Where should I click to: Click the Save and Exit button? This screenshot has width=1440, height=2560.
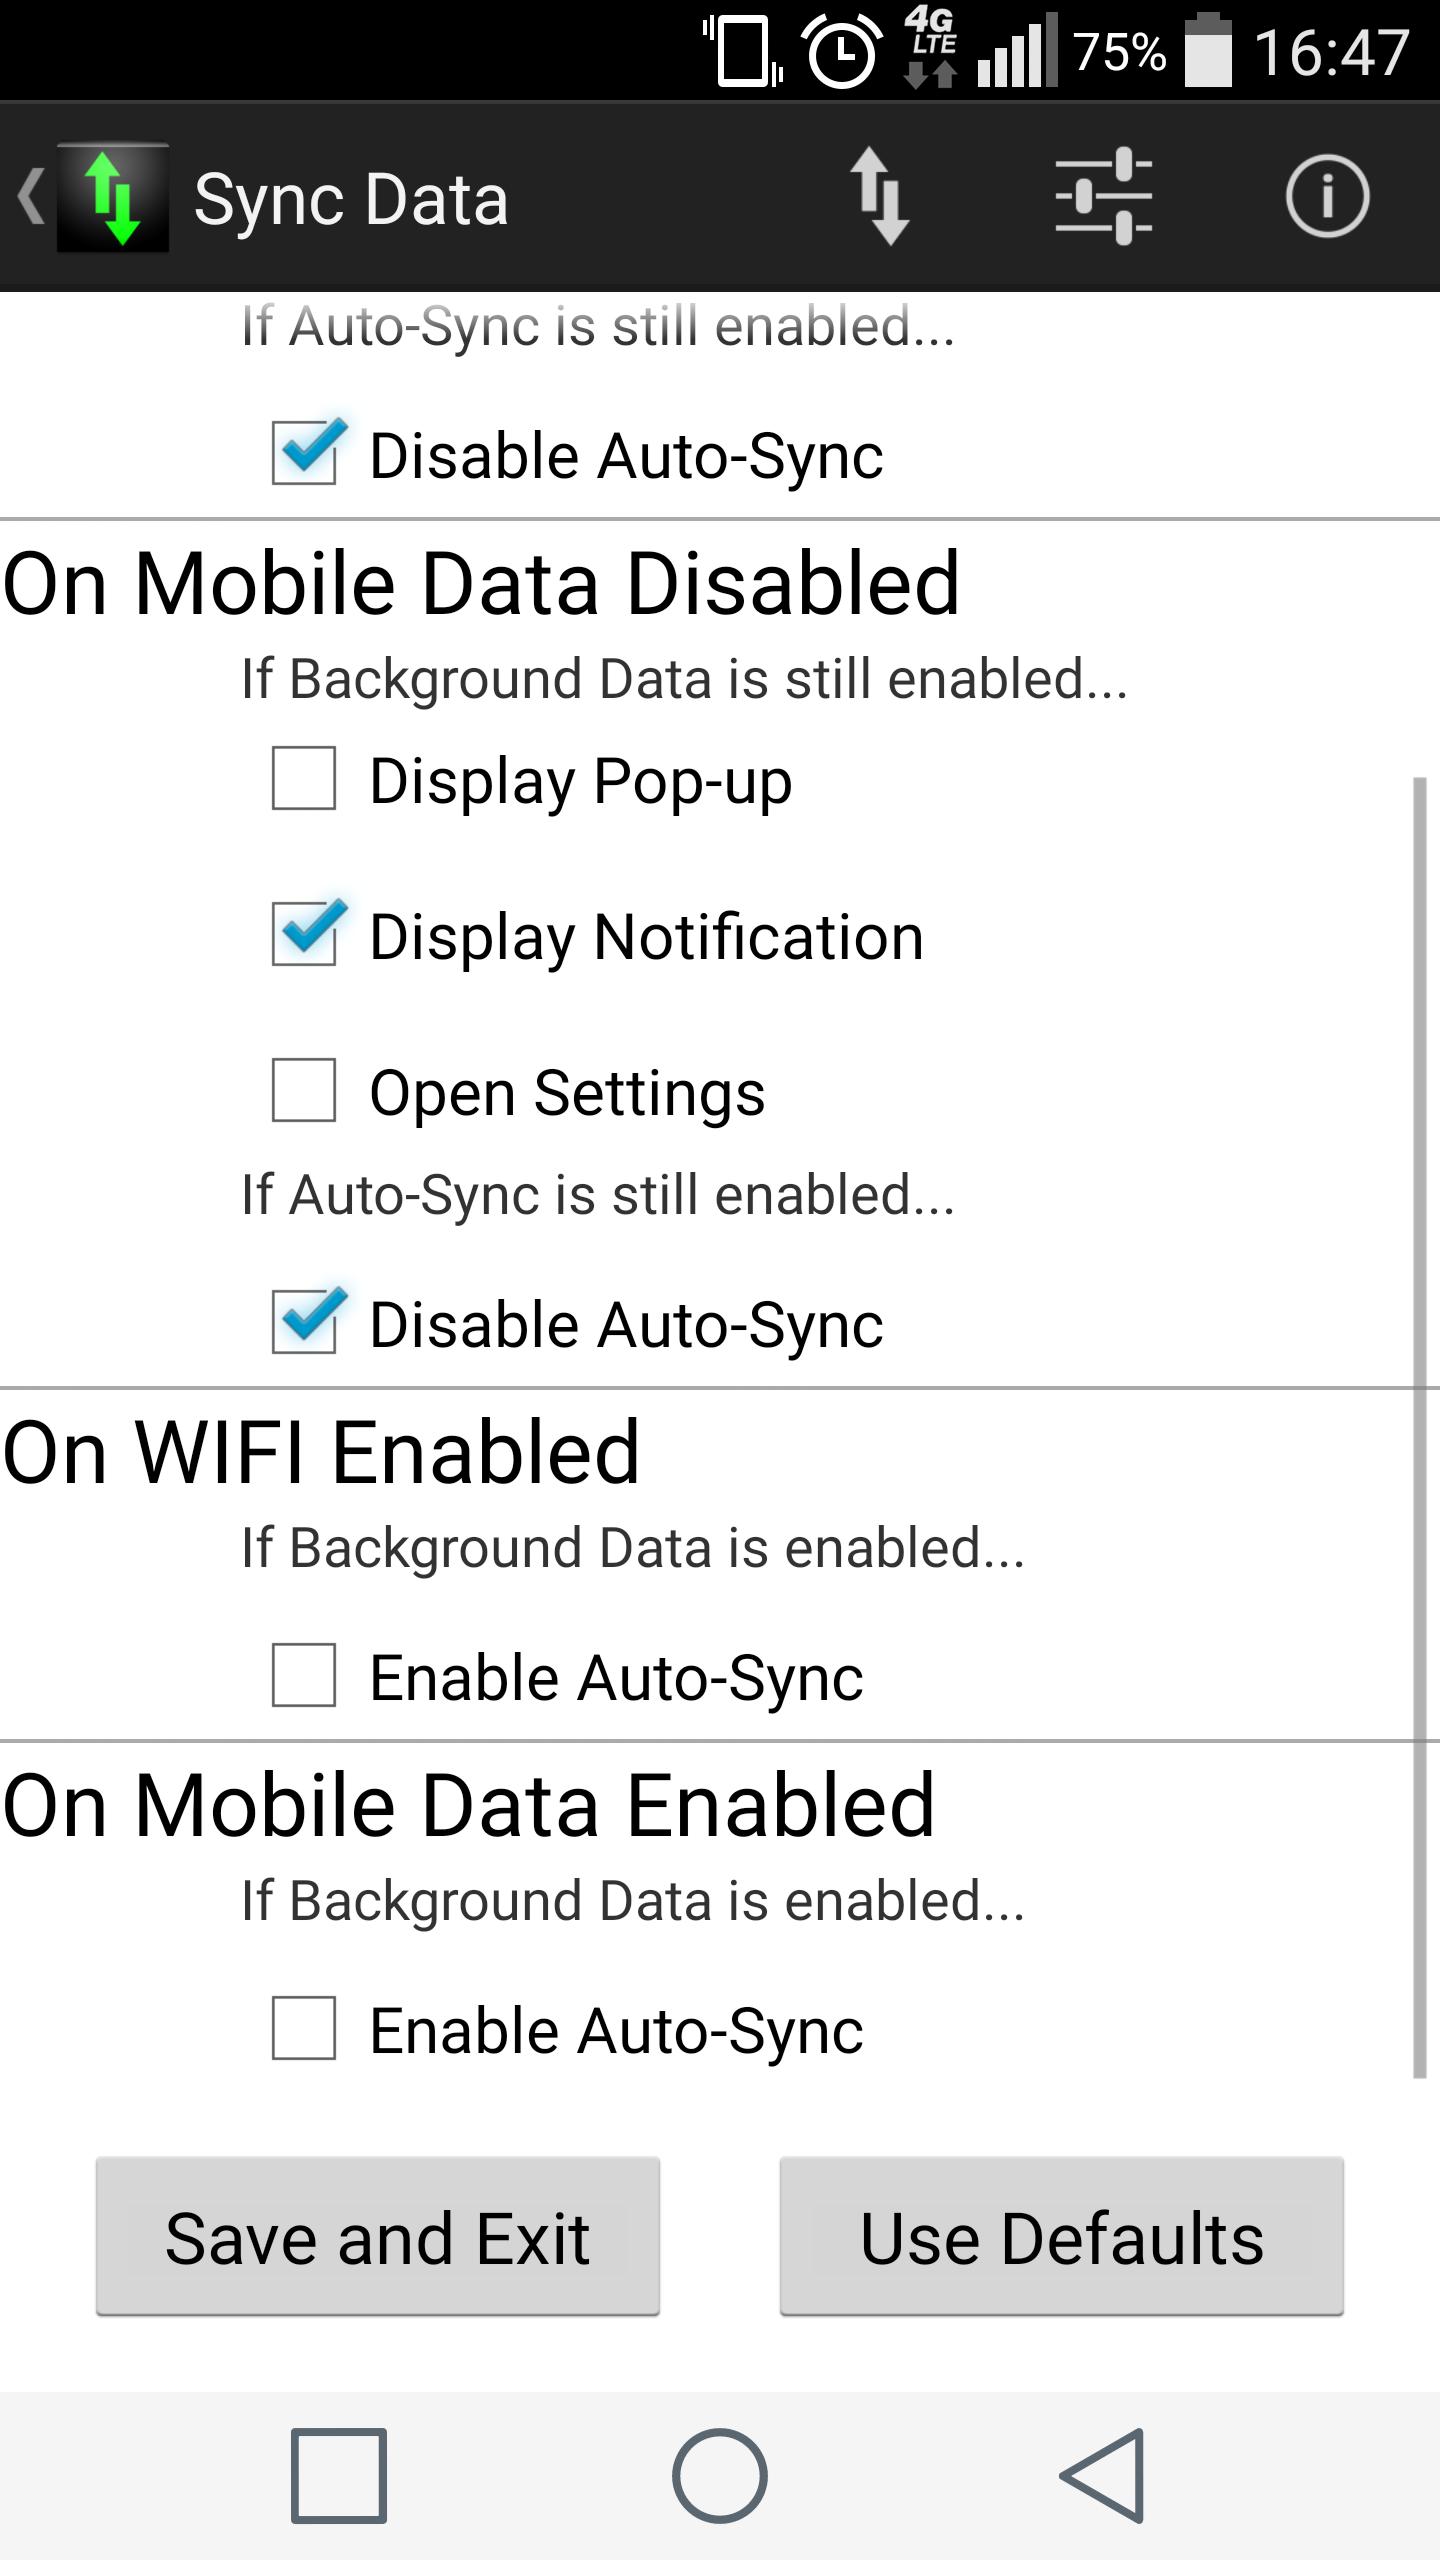tap(378, 2236)
